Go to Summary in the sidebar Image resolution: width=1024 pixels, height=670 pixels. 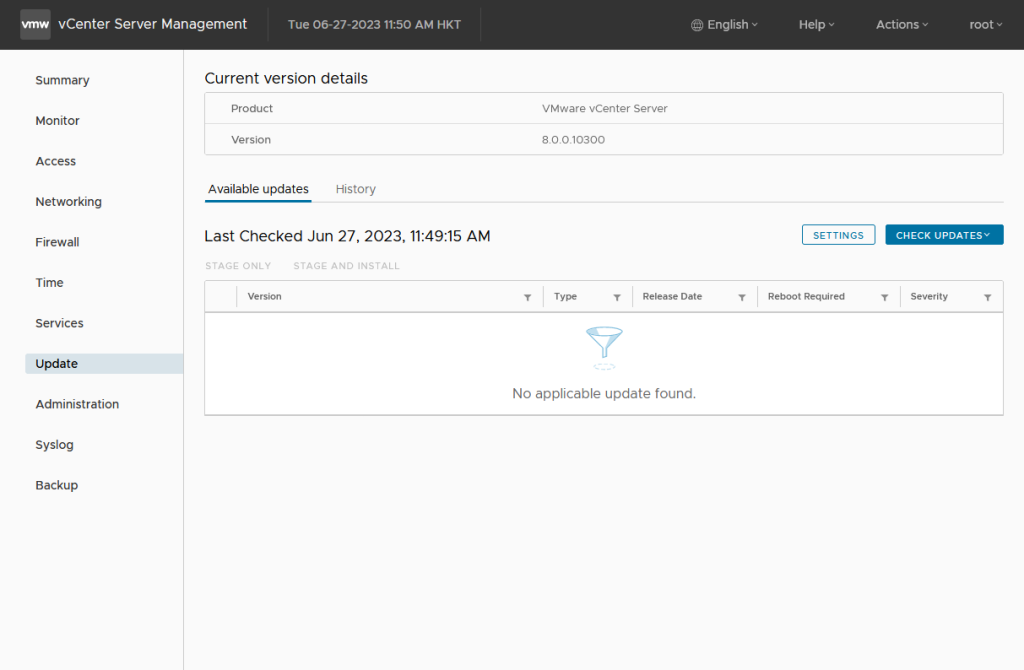(62, 80)
